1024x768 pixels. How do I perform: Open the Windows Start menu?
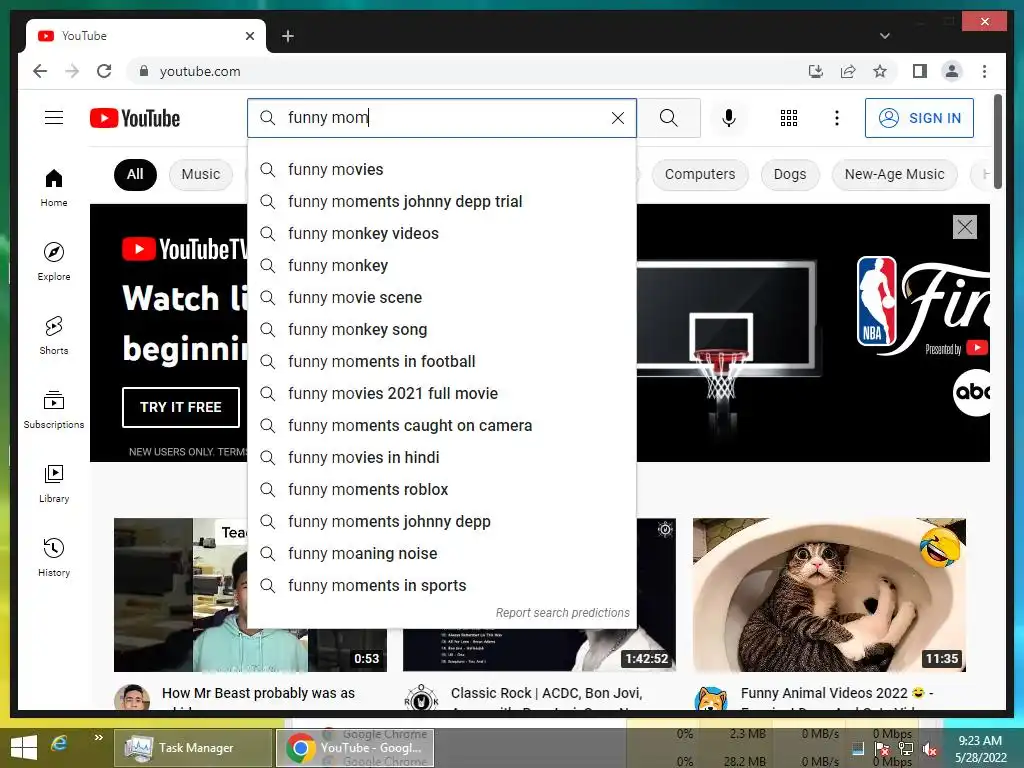pos(24,748)
